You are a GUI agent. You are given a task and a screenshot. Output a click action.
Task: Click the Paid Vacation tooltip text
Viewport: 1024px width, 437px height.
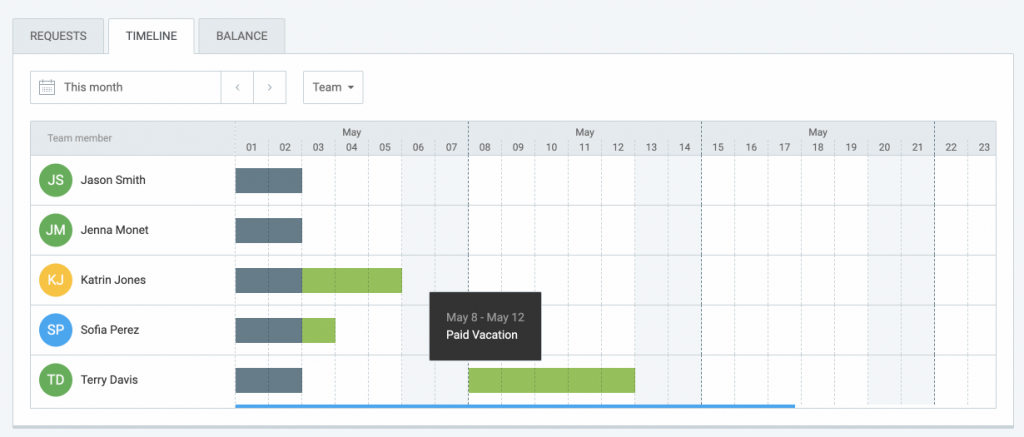click(x=482, y=335)
